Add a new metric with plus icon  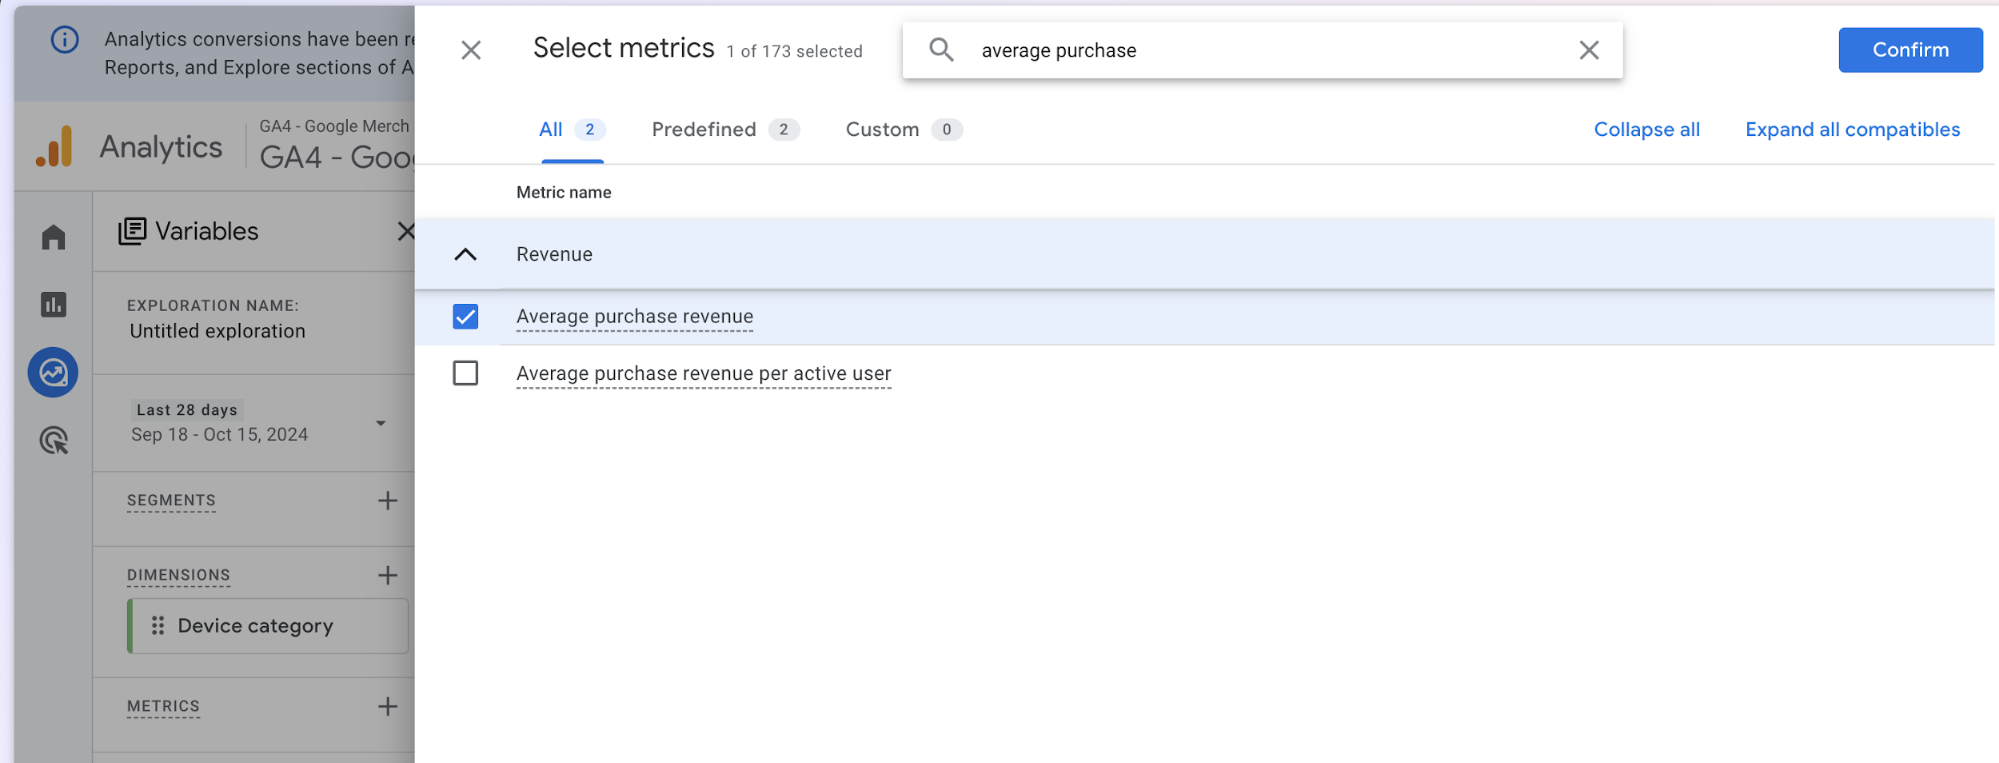coord(388,706)
